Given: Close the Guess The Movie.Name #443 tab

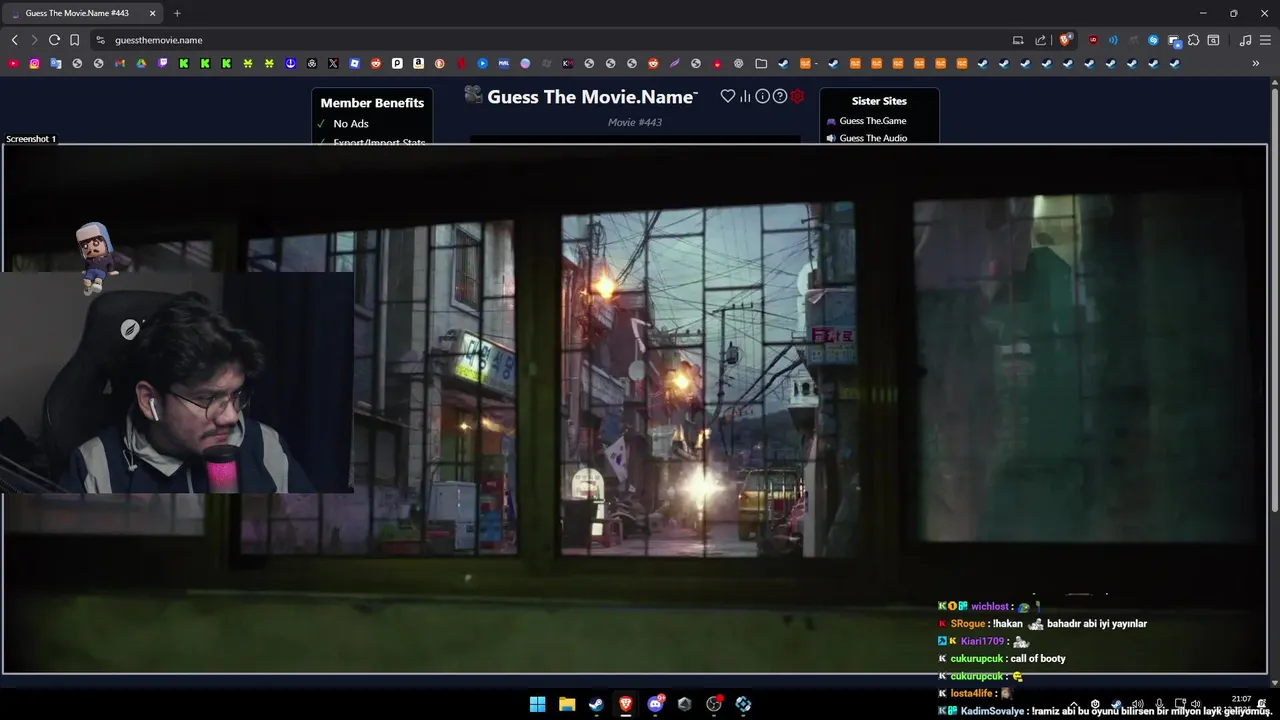Looking at the screenshot, I should point(152,13).
